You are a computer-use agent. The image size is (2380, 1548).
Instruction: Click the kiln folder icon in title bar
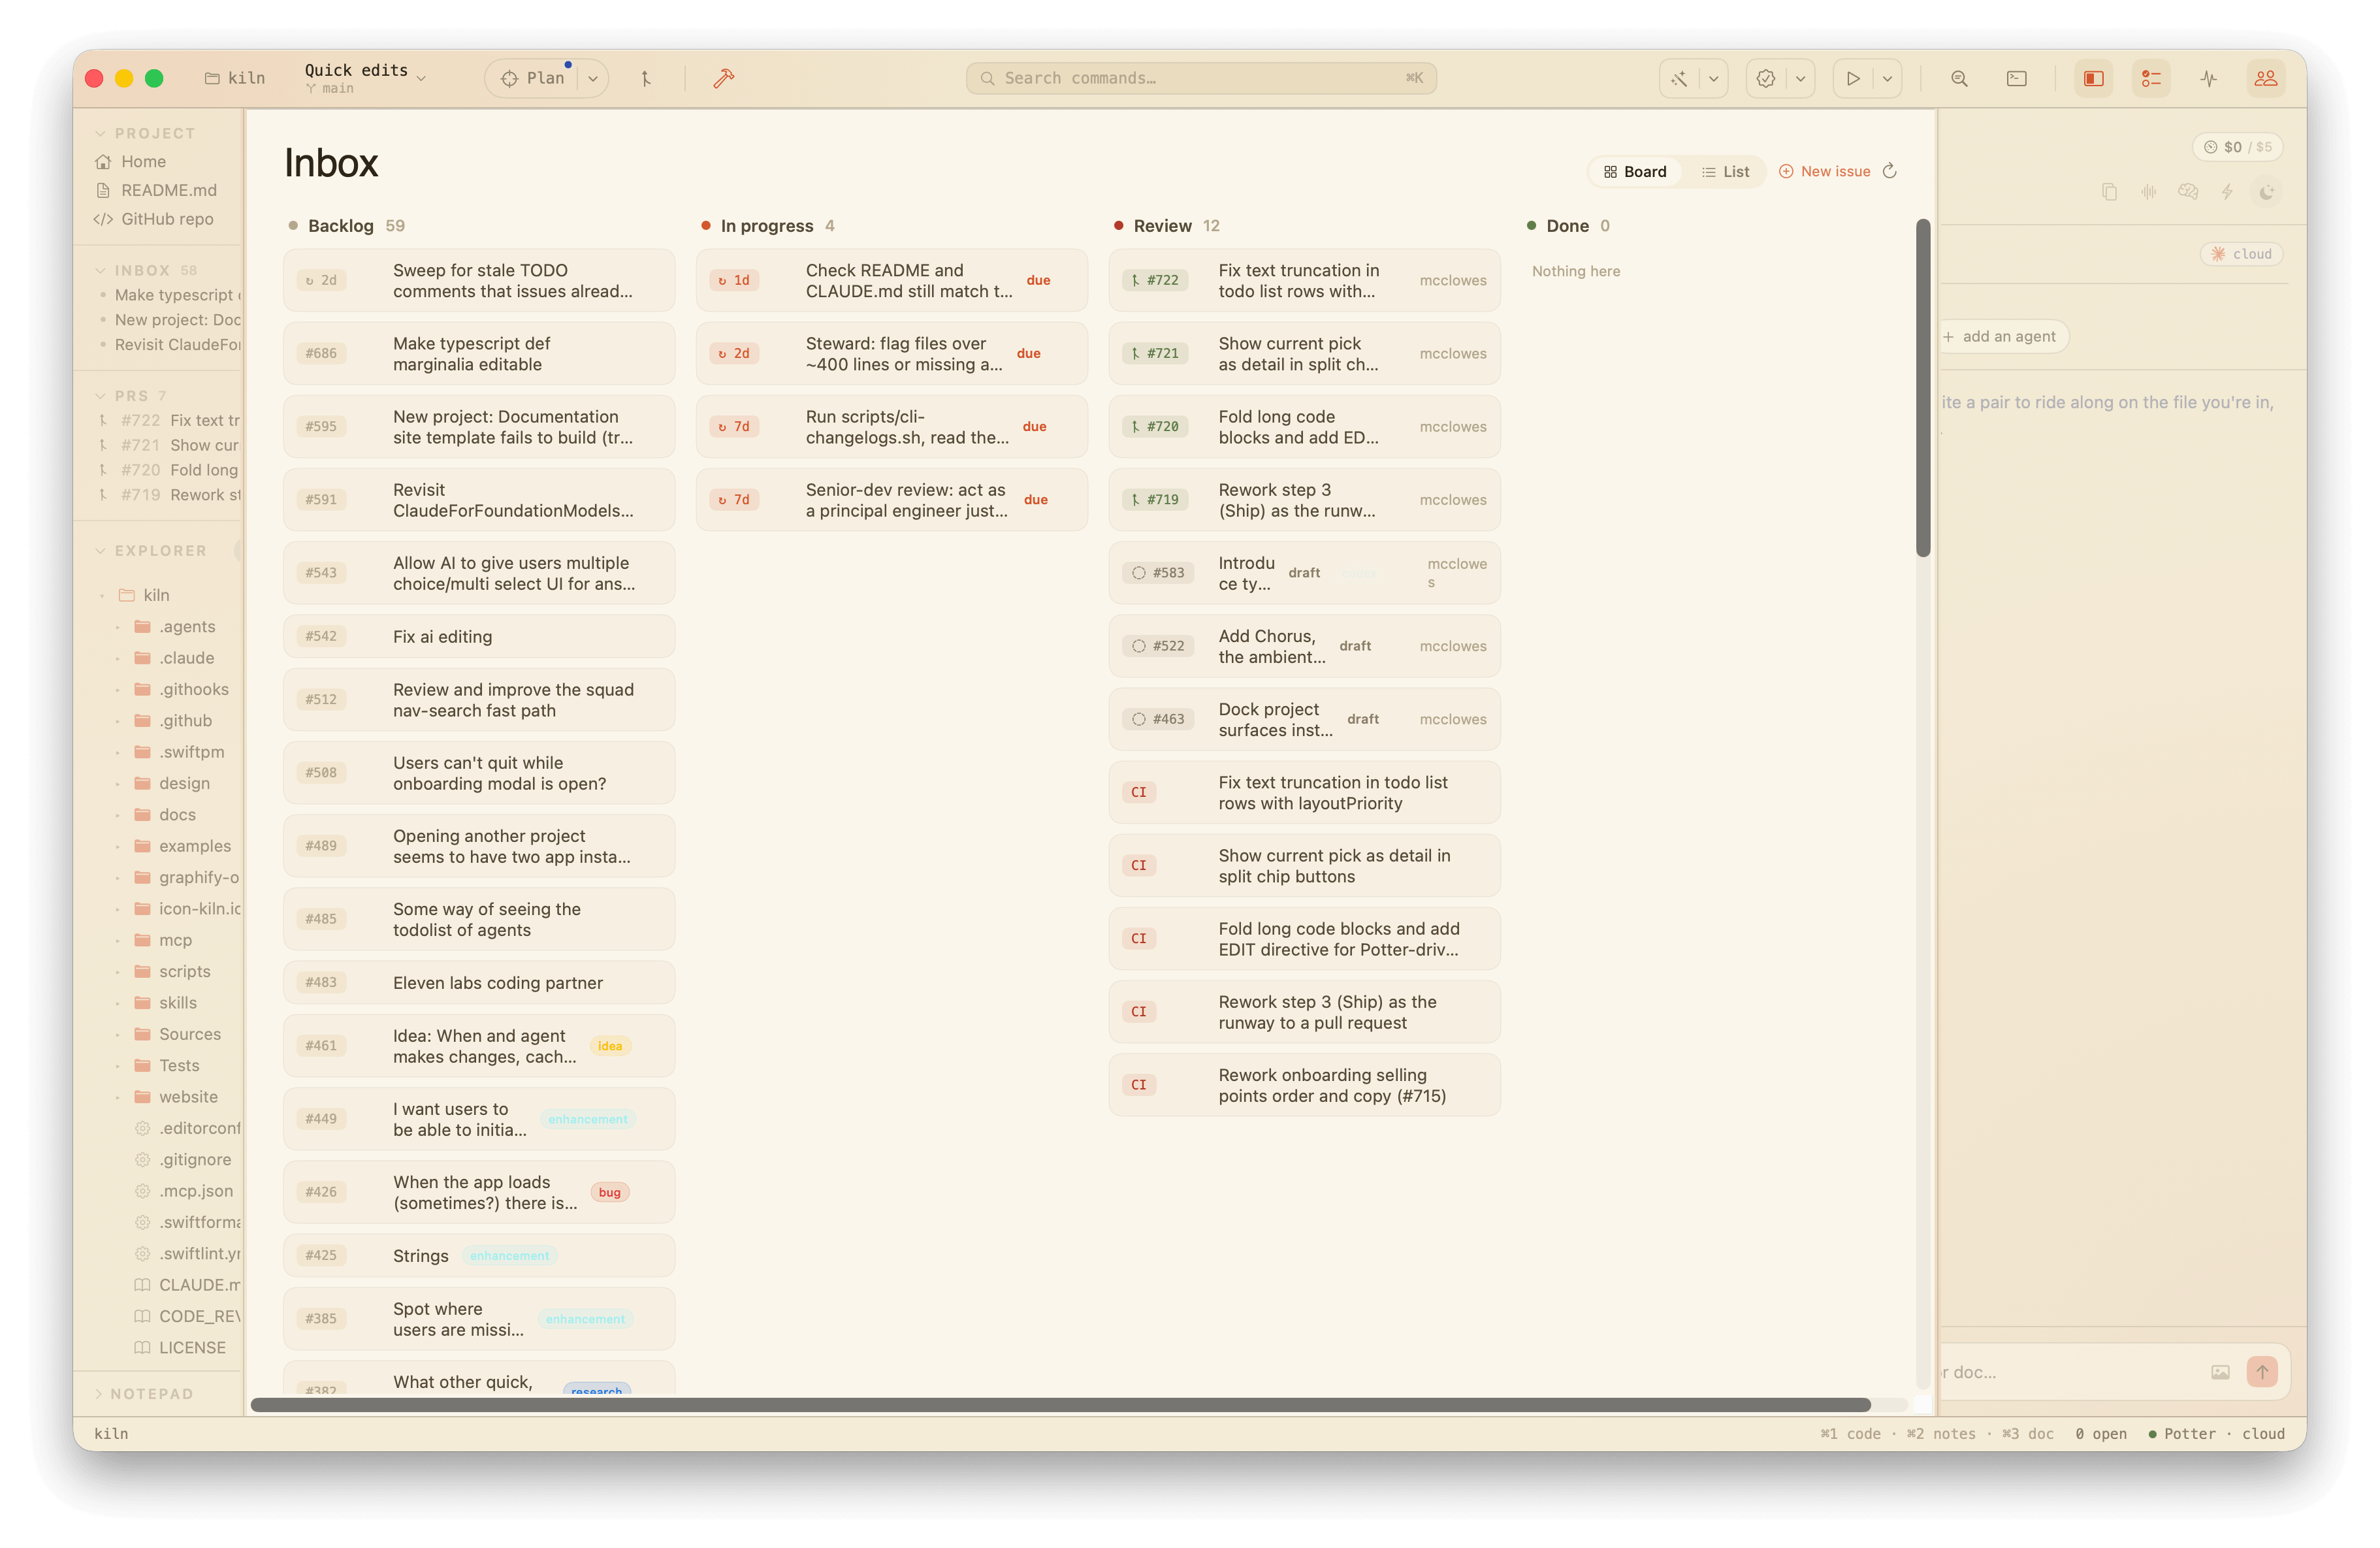tap(212, 78)
